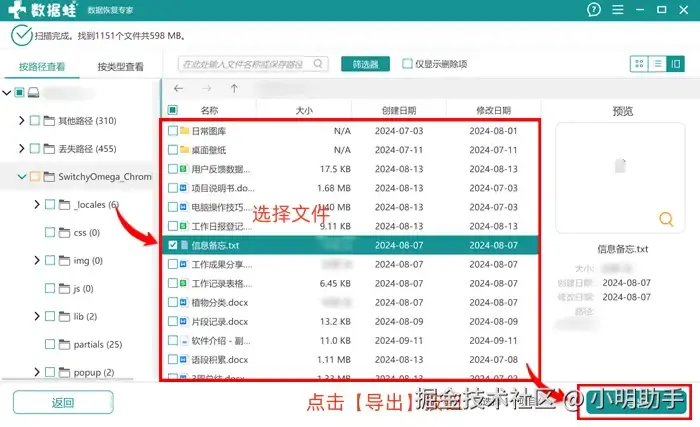Click the file placeholder in preview pane
This screenshot has width=700, height=427.
pyautogui.click(x=620, y=166)
